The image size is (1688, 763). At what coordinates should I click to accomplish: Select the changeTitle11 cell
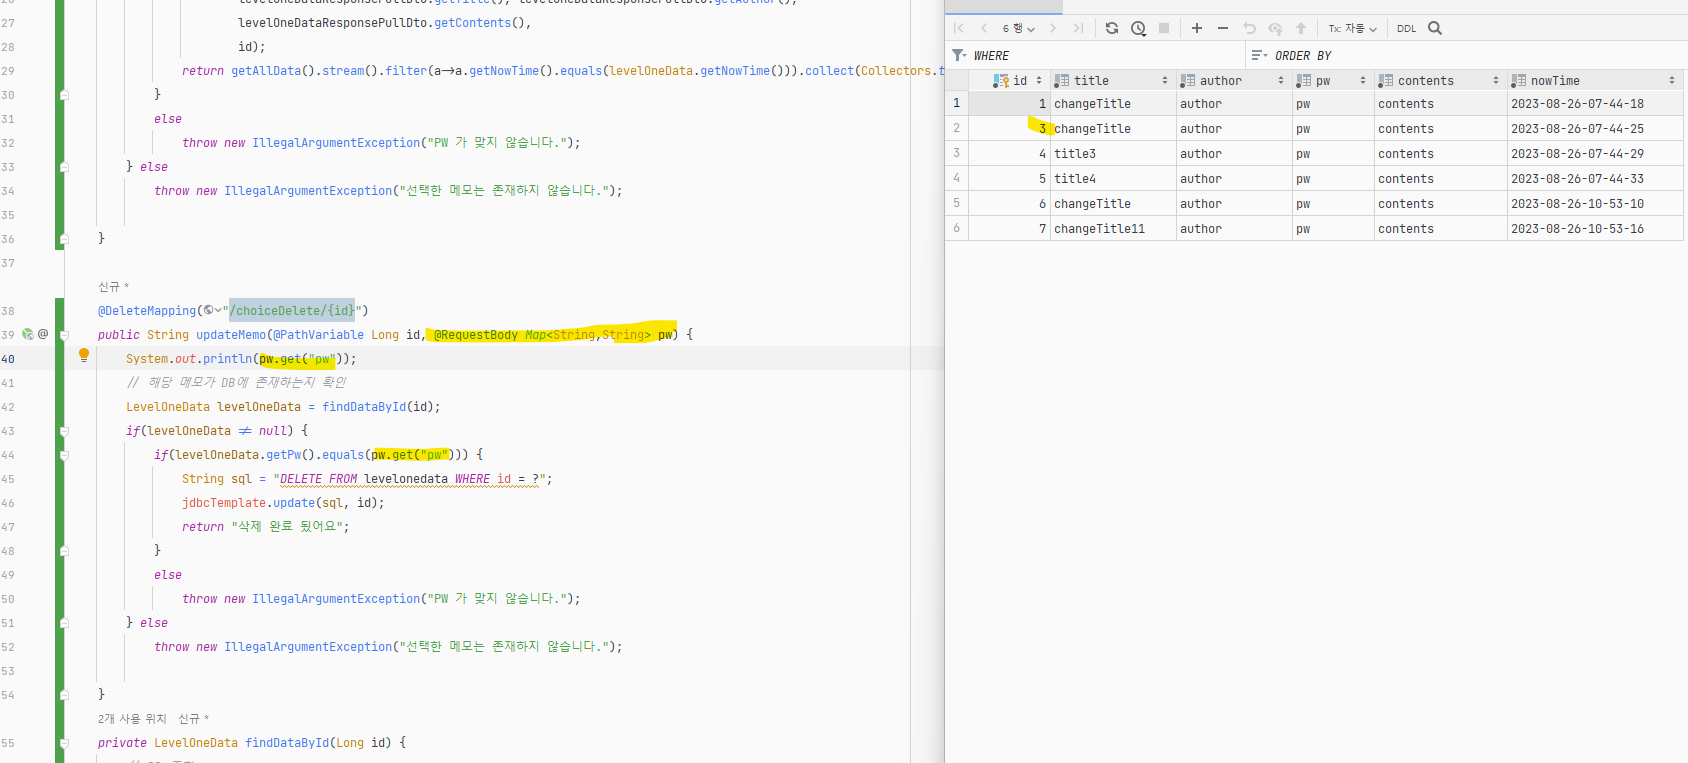coord(1113,228)
